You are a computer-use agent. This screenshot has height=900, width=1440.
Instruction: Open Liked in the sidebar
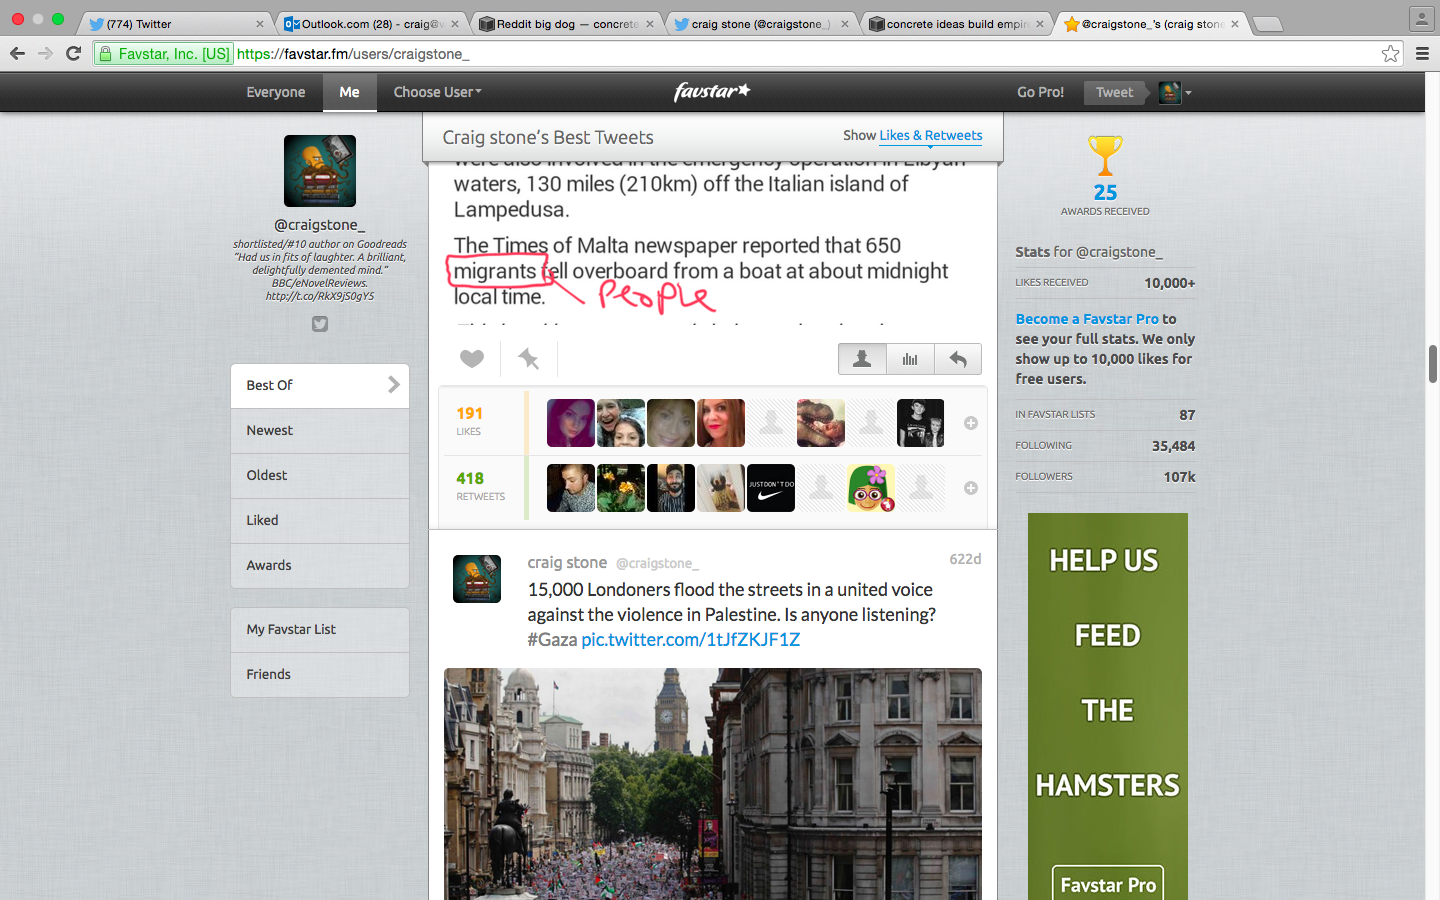320,520
